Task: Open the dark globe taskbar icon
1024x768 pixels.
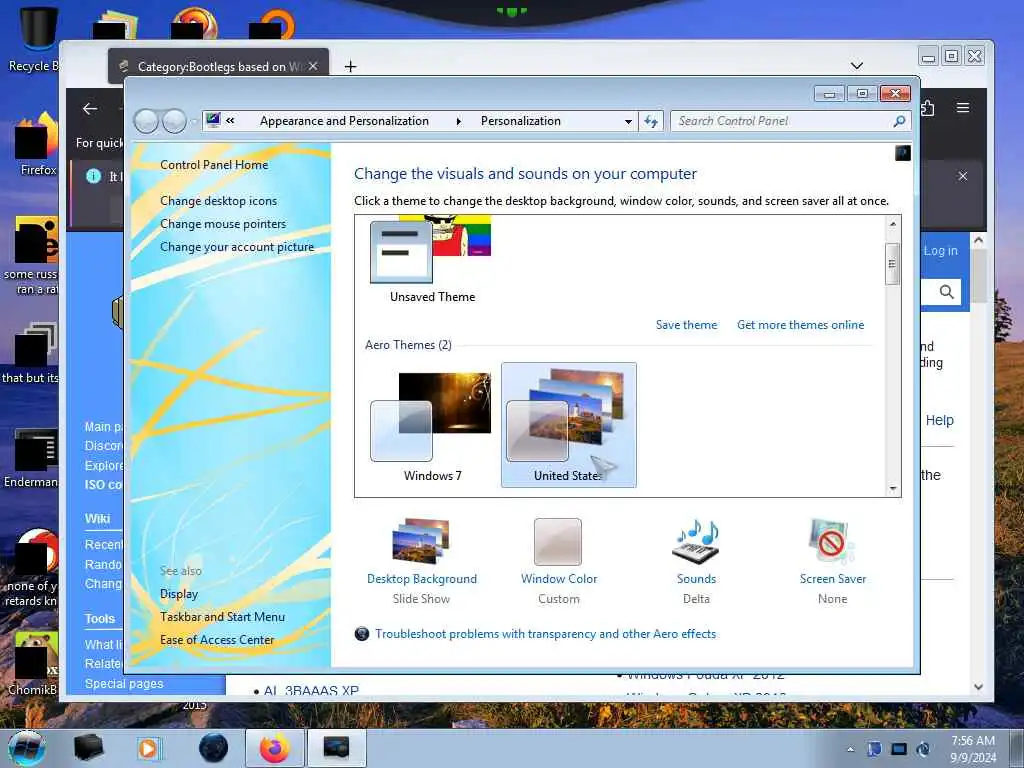Action: pos(214,748)
